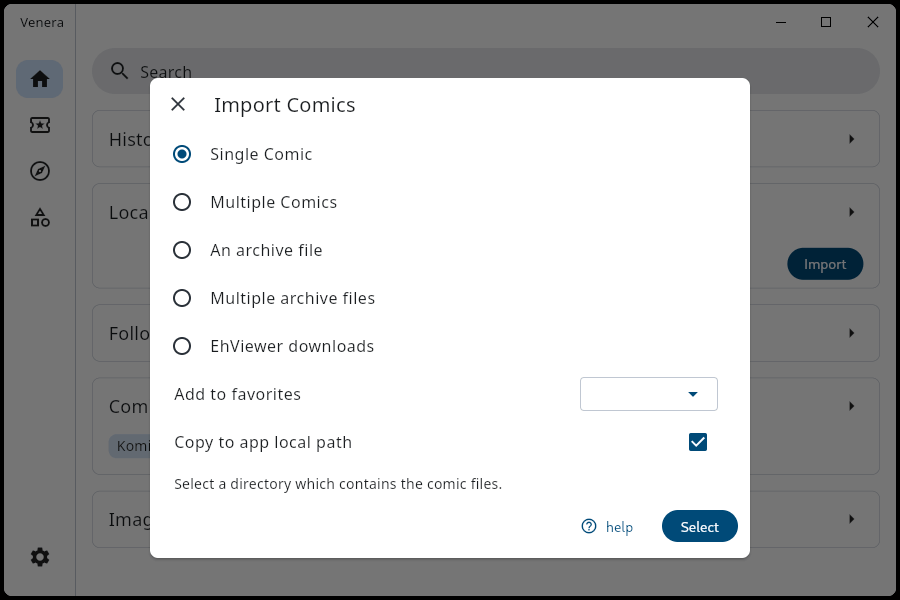The height and width of the screenshot is (600, 900).
Task: Open the Favorites icon in sidebar
Action: 40,125
